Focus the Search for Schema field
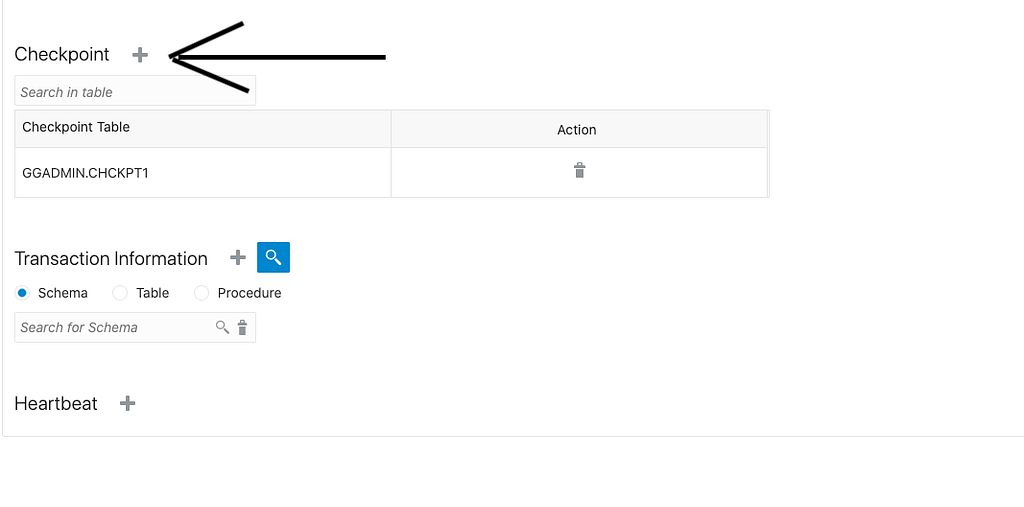The image size is (1024, 507). [114, 327]
